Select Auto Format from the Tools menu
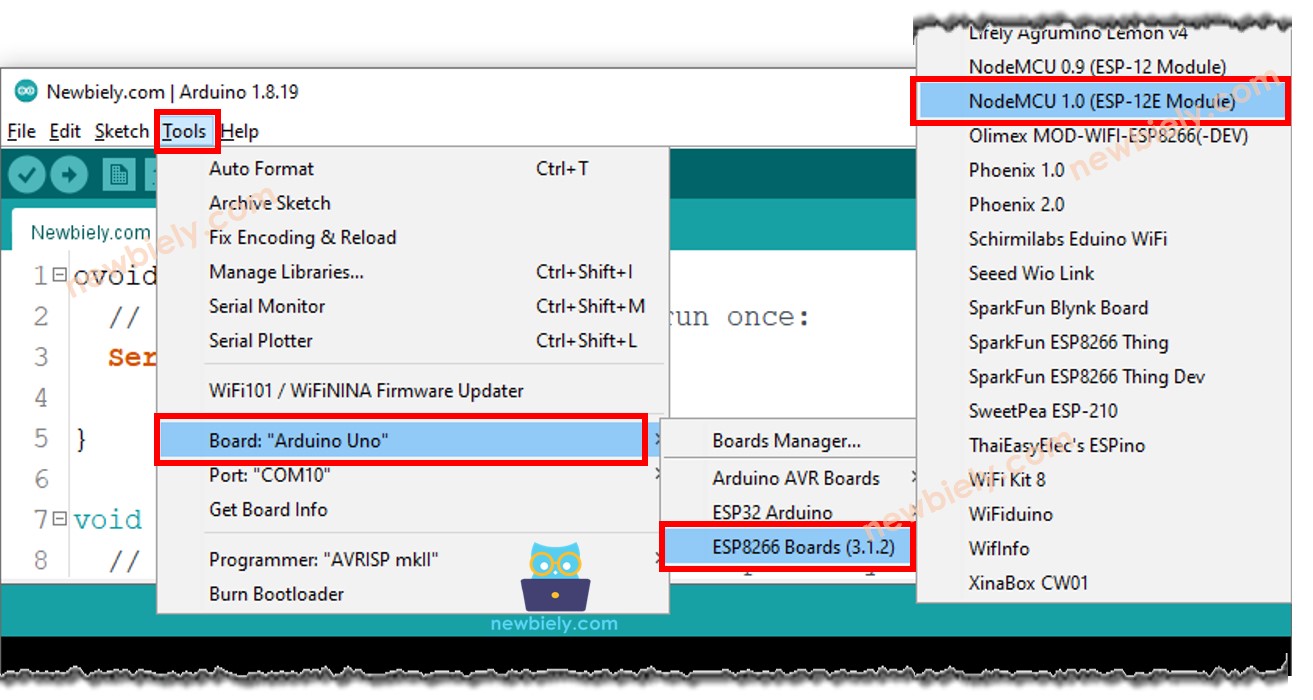 coord(264,168)
